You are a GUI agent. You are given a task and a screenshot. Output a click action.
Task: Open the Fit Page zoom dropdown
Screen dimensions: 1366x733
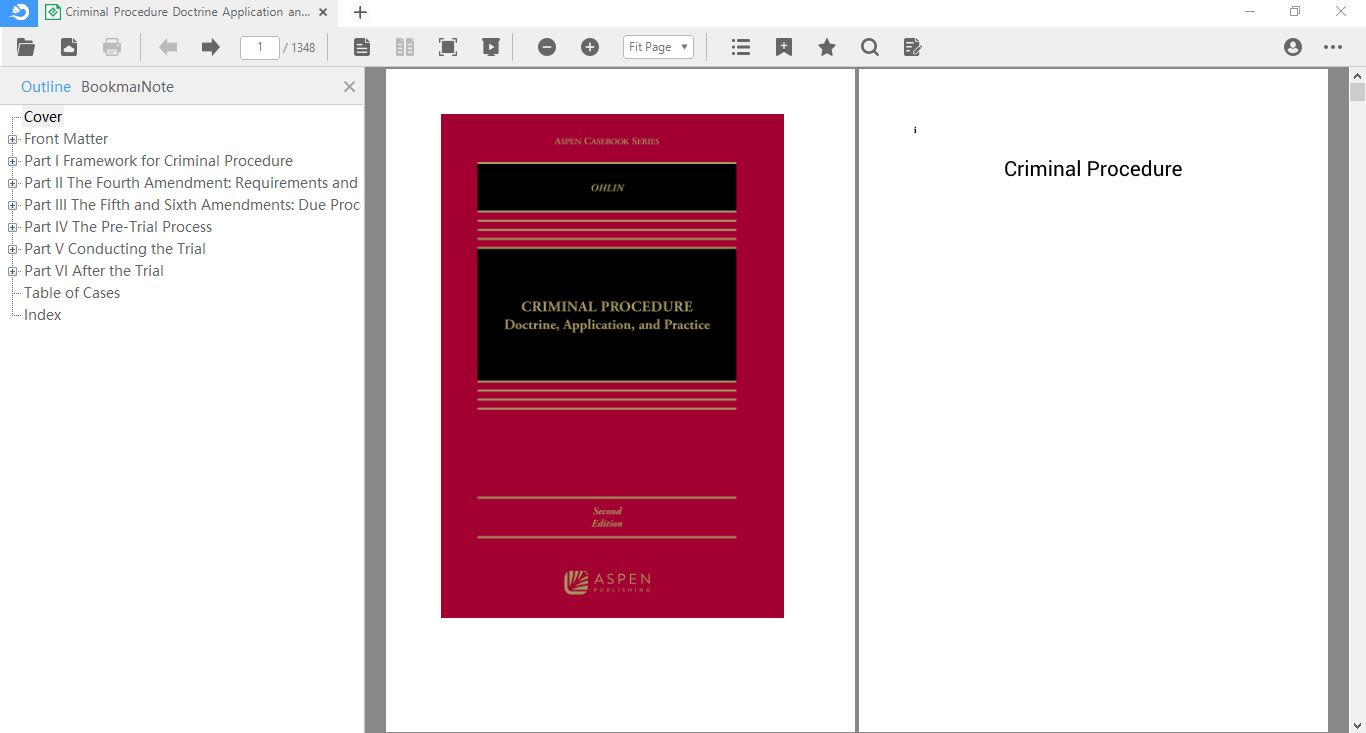point(658,47)
